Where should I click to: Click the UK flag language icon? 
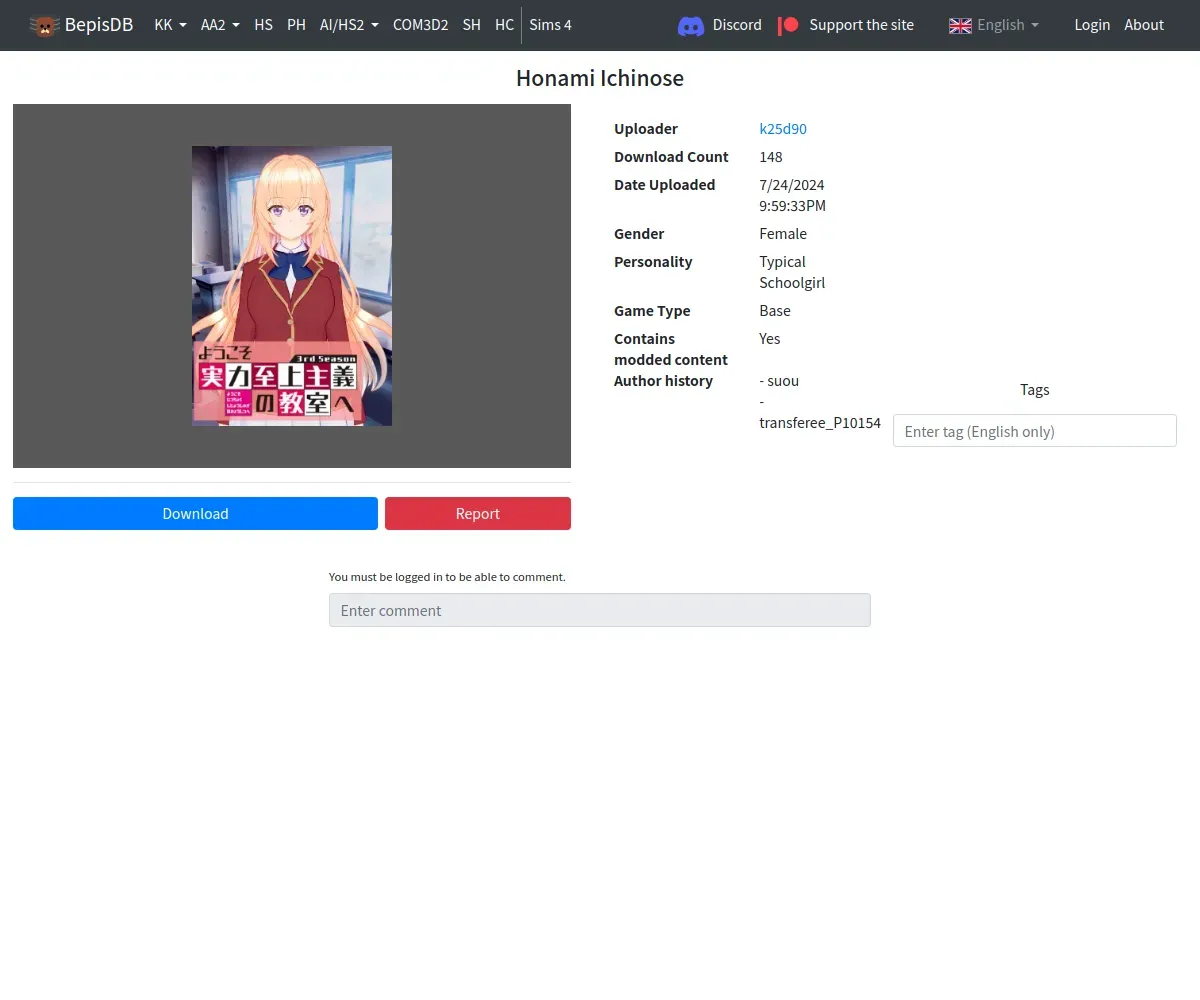tap(960, 25)
